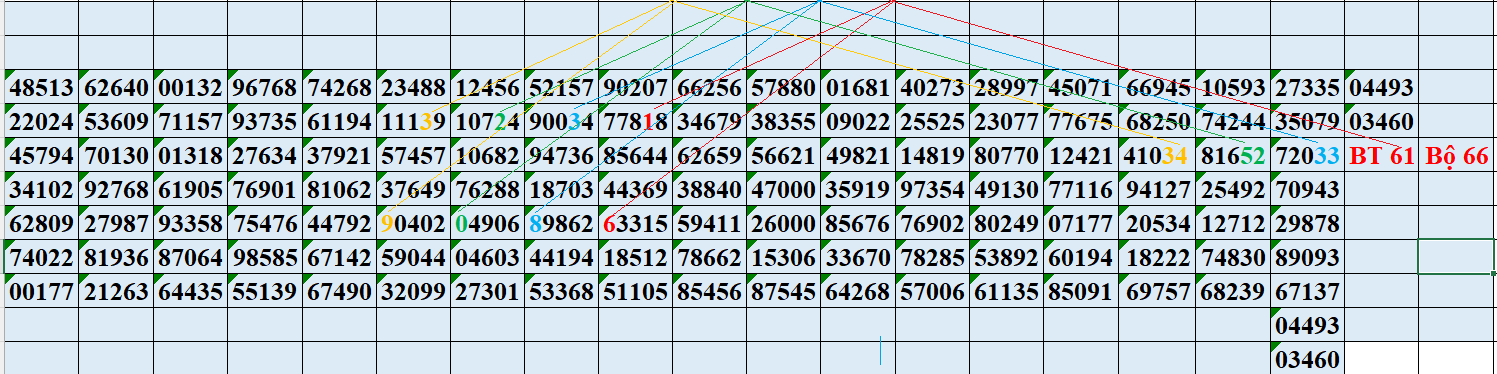Select the red Bộ 66 cell
This screenshot has width=1497, height=374.
click(x=1456, y=156)
